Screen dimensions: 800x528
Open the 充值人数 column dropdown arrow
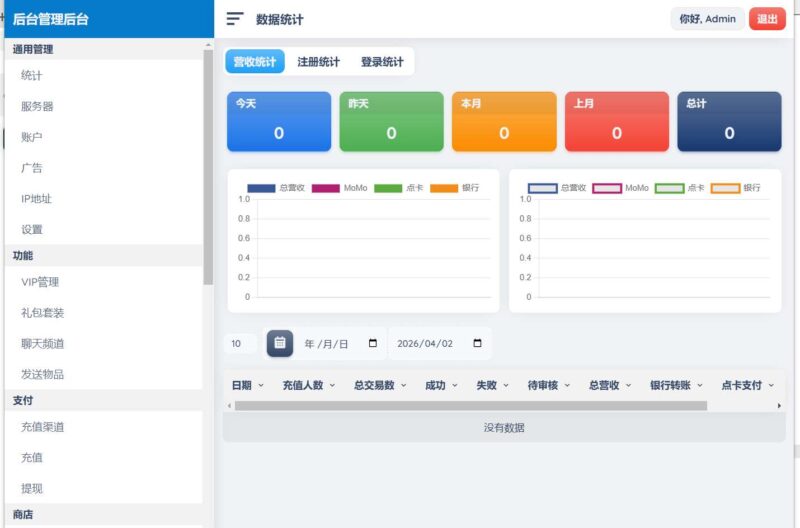[332, 385]
